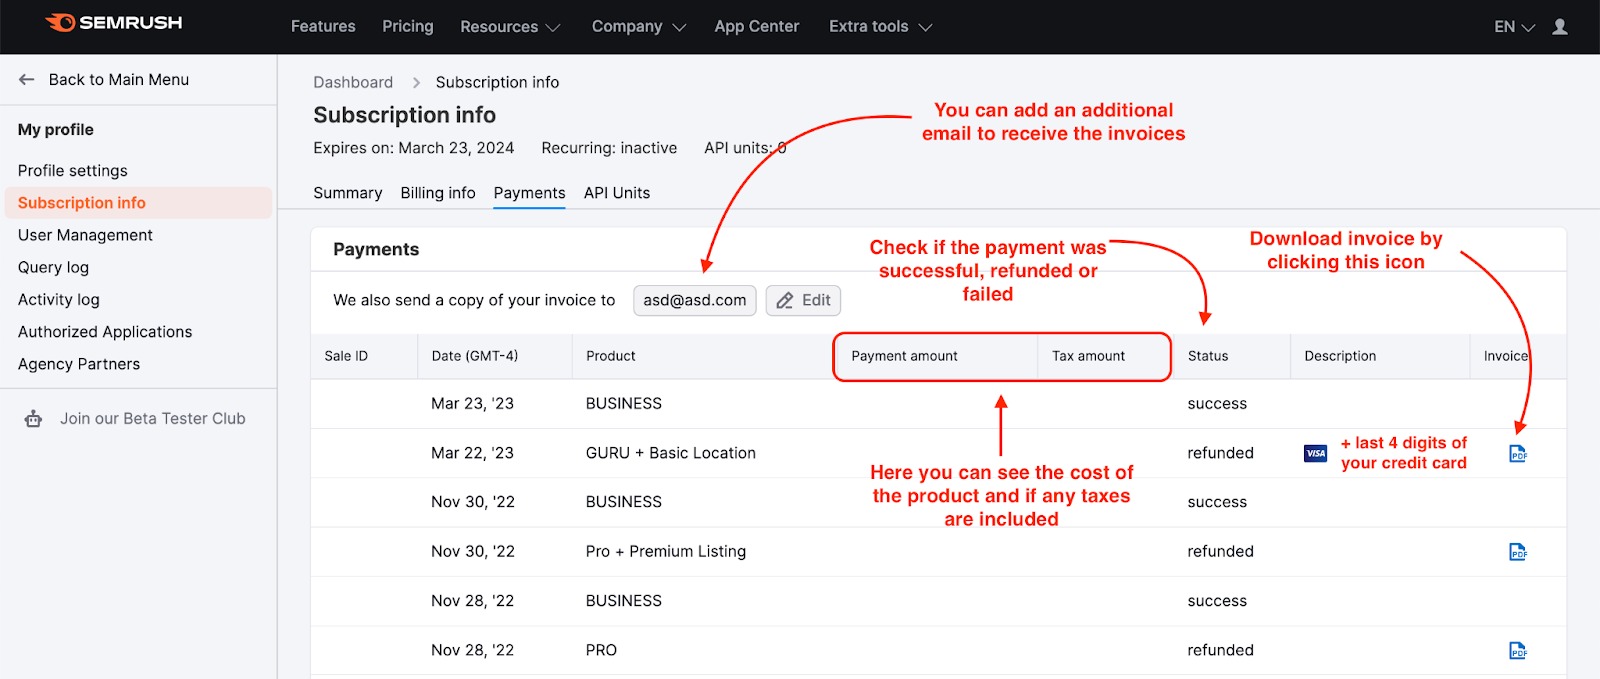Go to App Center
The image size is (1600, 679).
(757, 27)
